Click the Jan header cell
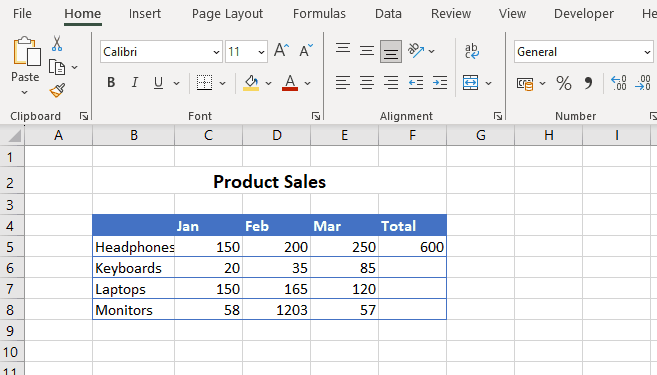 pyautogui.click(x=208, y=226)
